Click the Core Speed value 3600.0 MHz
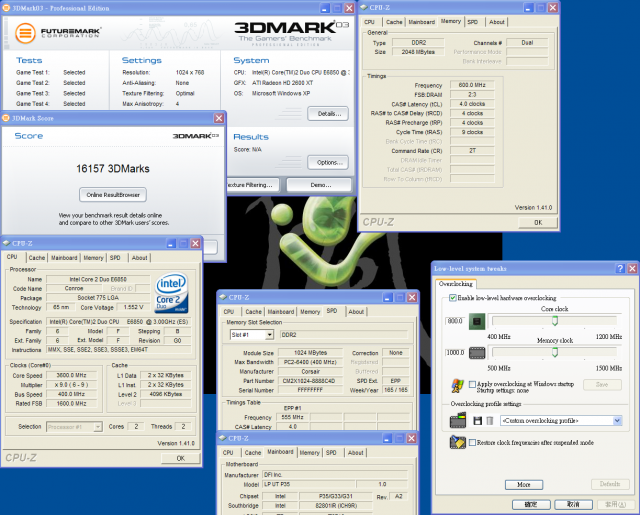 point(71,375)
